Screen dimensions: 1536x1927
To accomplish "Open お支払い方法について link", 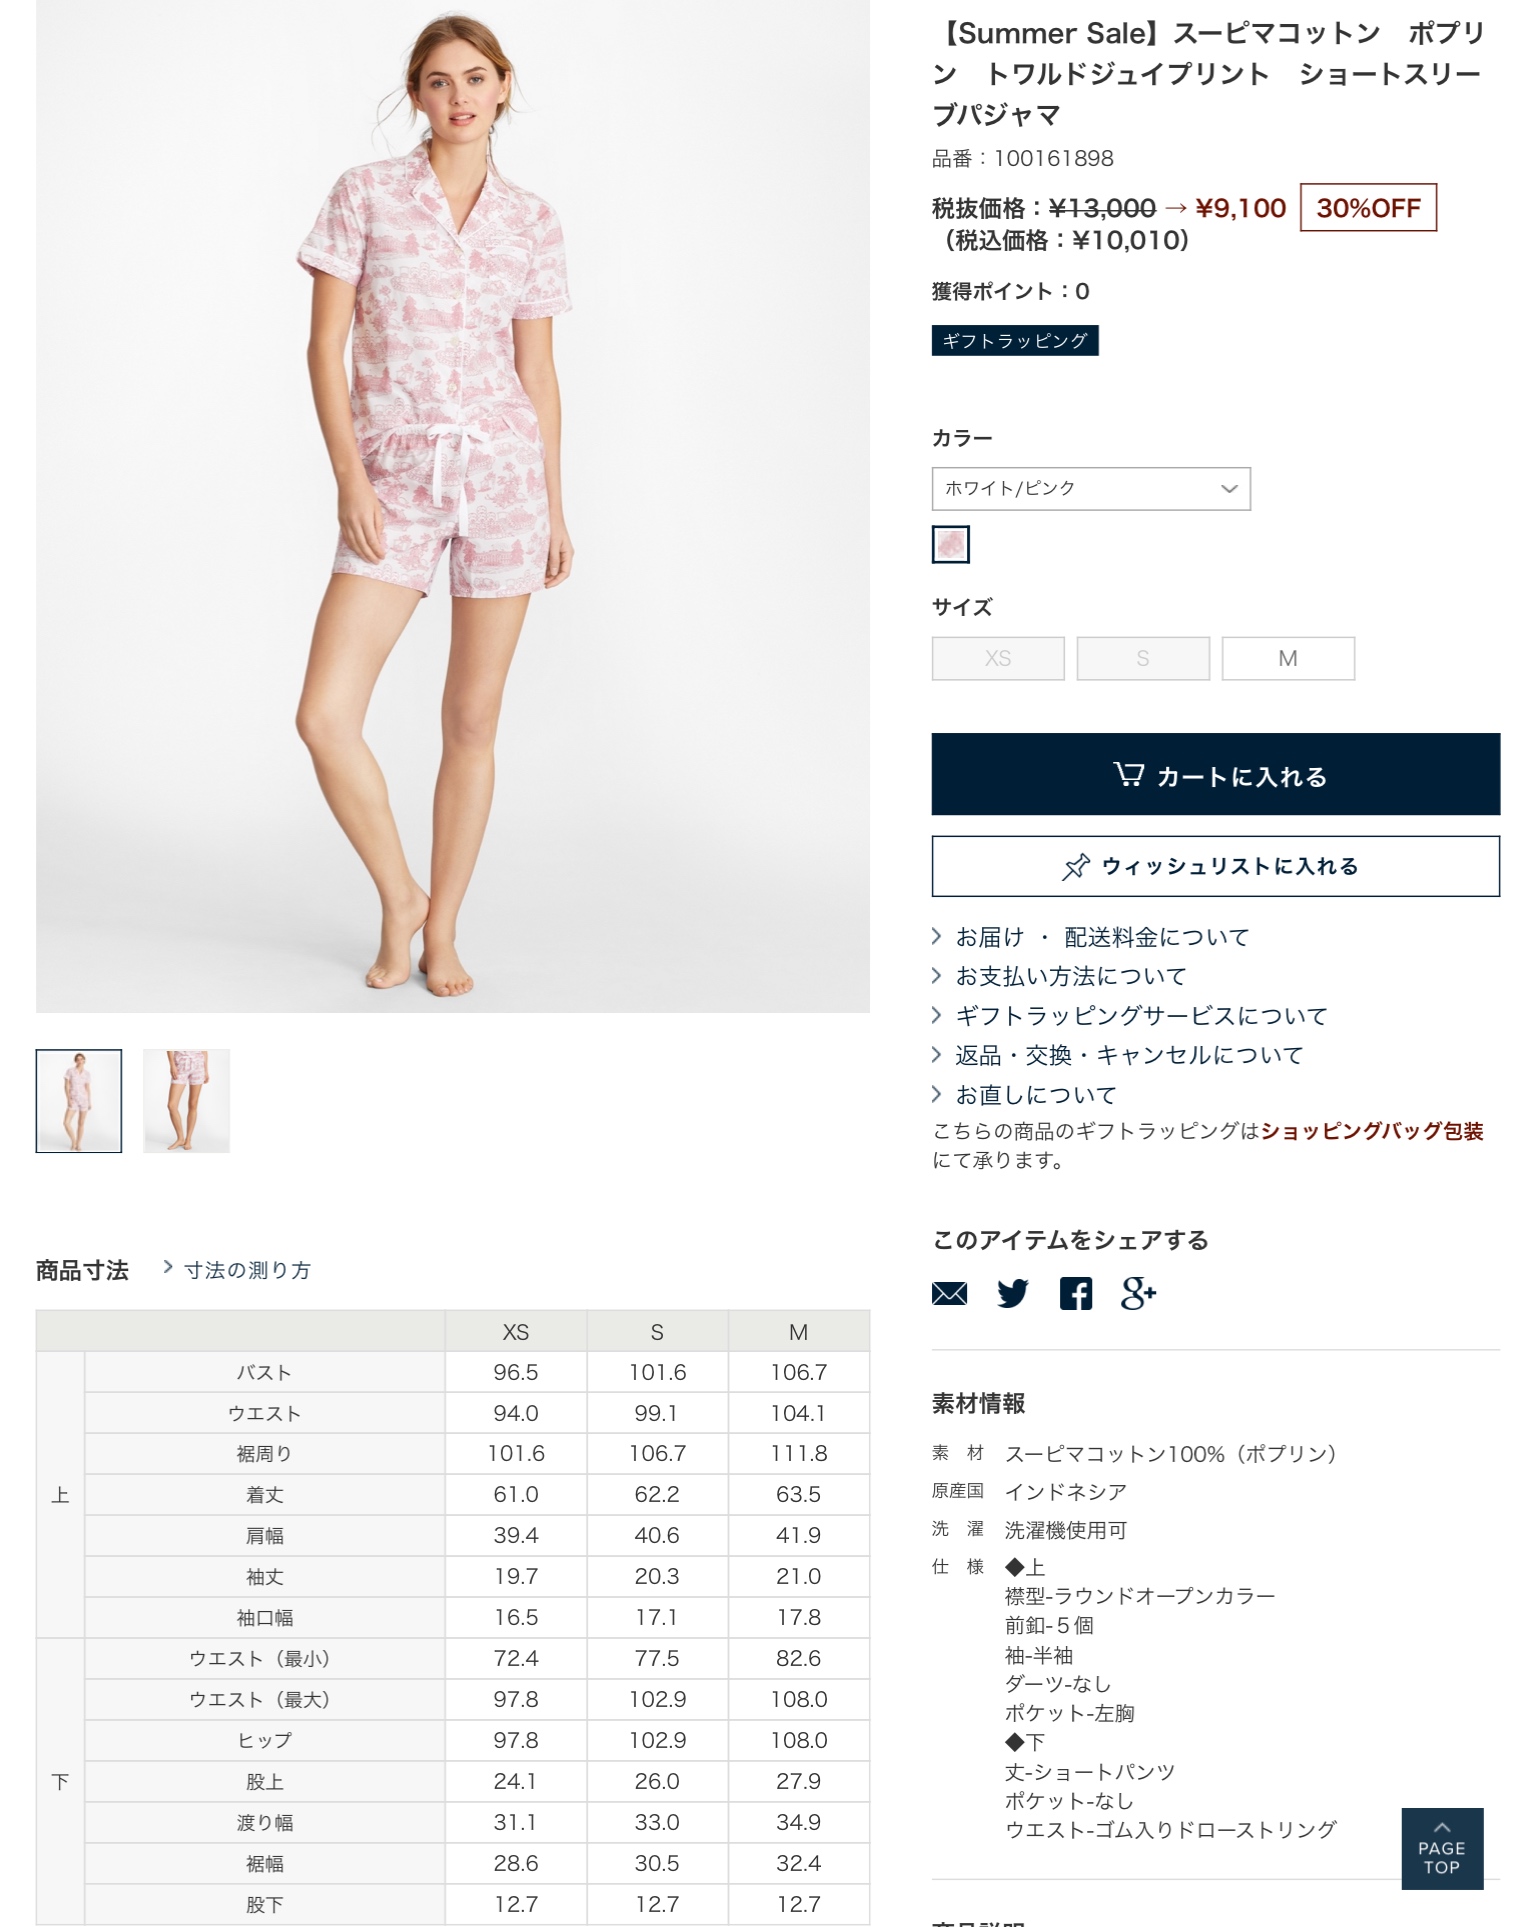I will (x=1071, y=976).
